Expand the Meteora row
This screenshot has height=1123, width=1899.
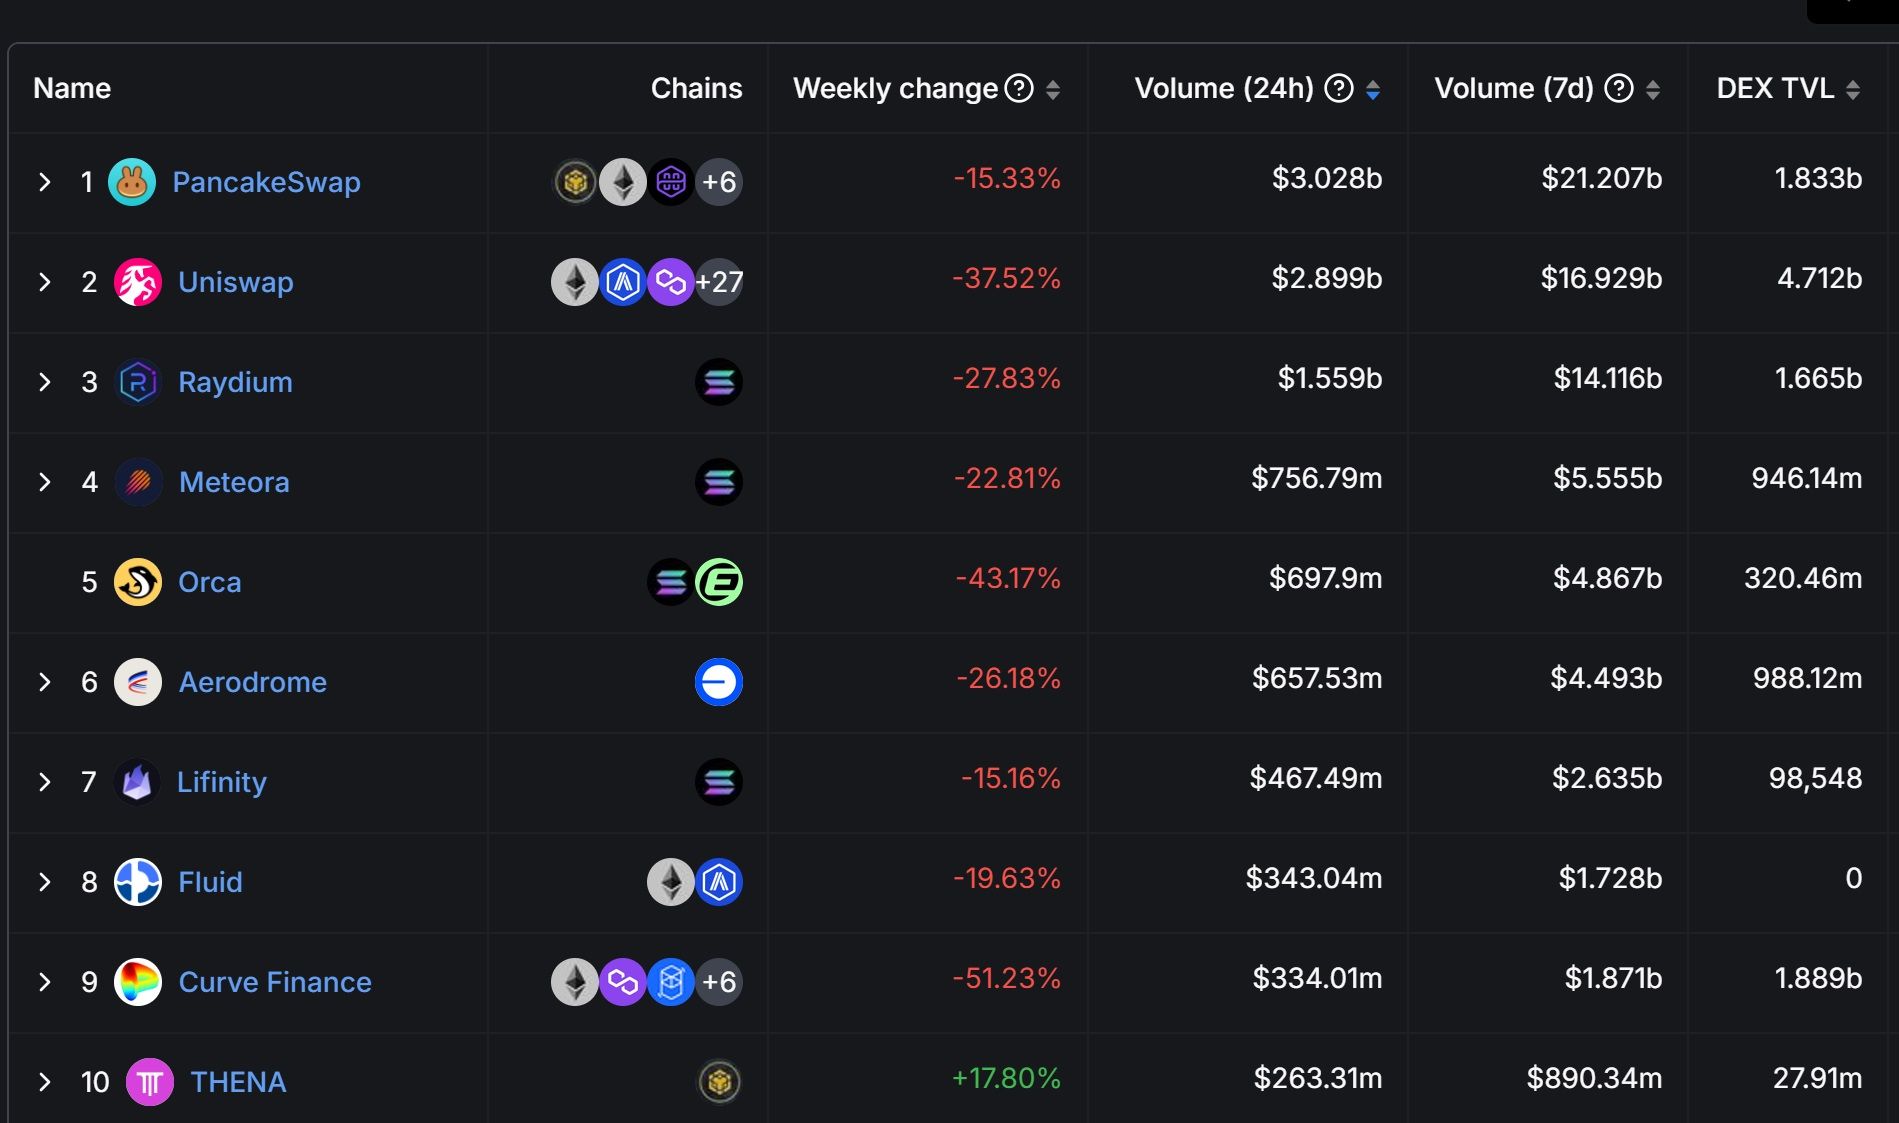[44, 482]
